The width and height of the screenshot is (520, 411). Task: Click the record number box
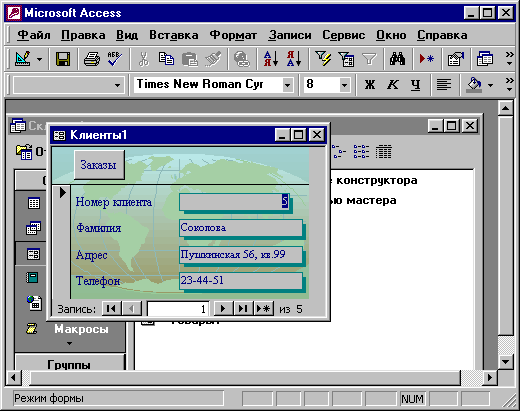178,309
